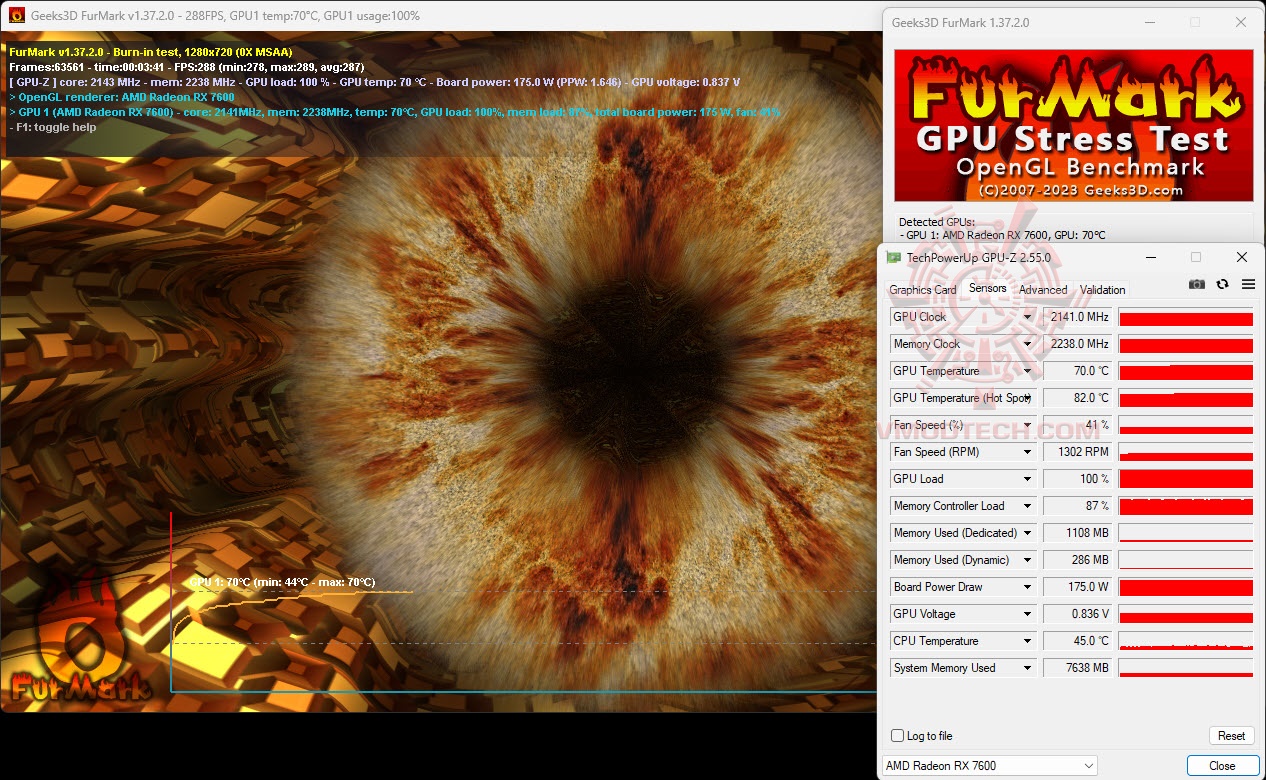The height and width of the screenshot is (780, 1266).
Task: Expand the CPU Temperature sensor dropdown
Action: [1027, 641]
